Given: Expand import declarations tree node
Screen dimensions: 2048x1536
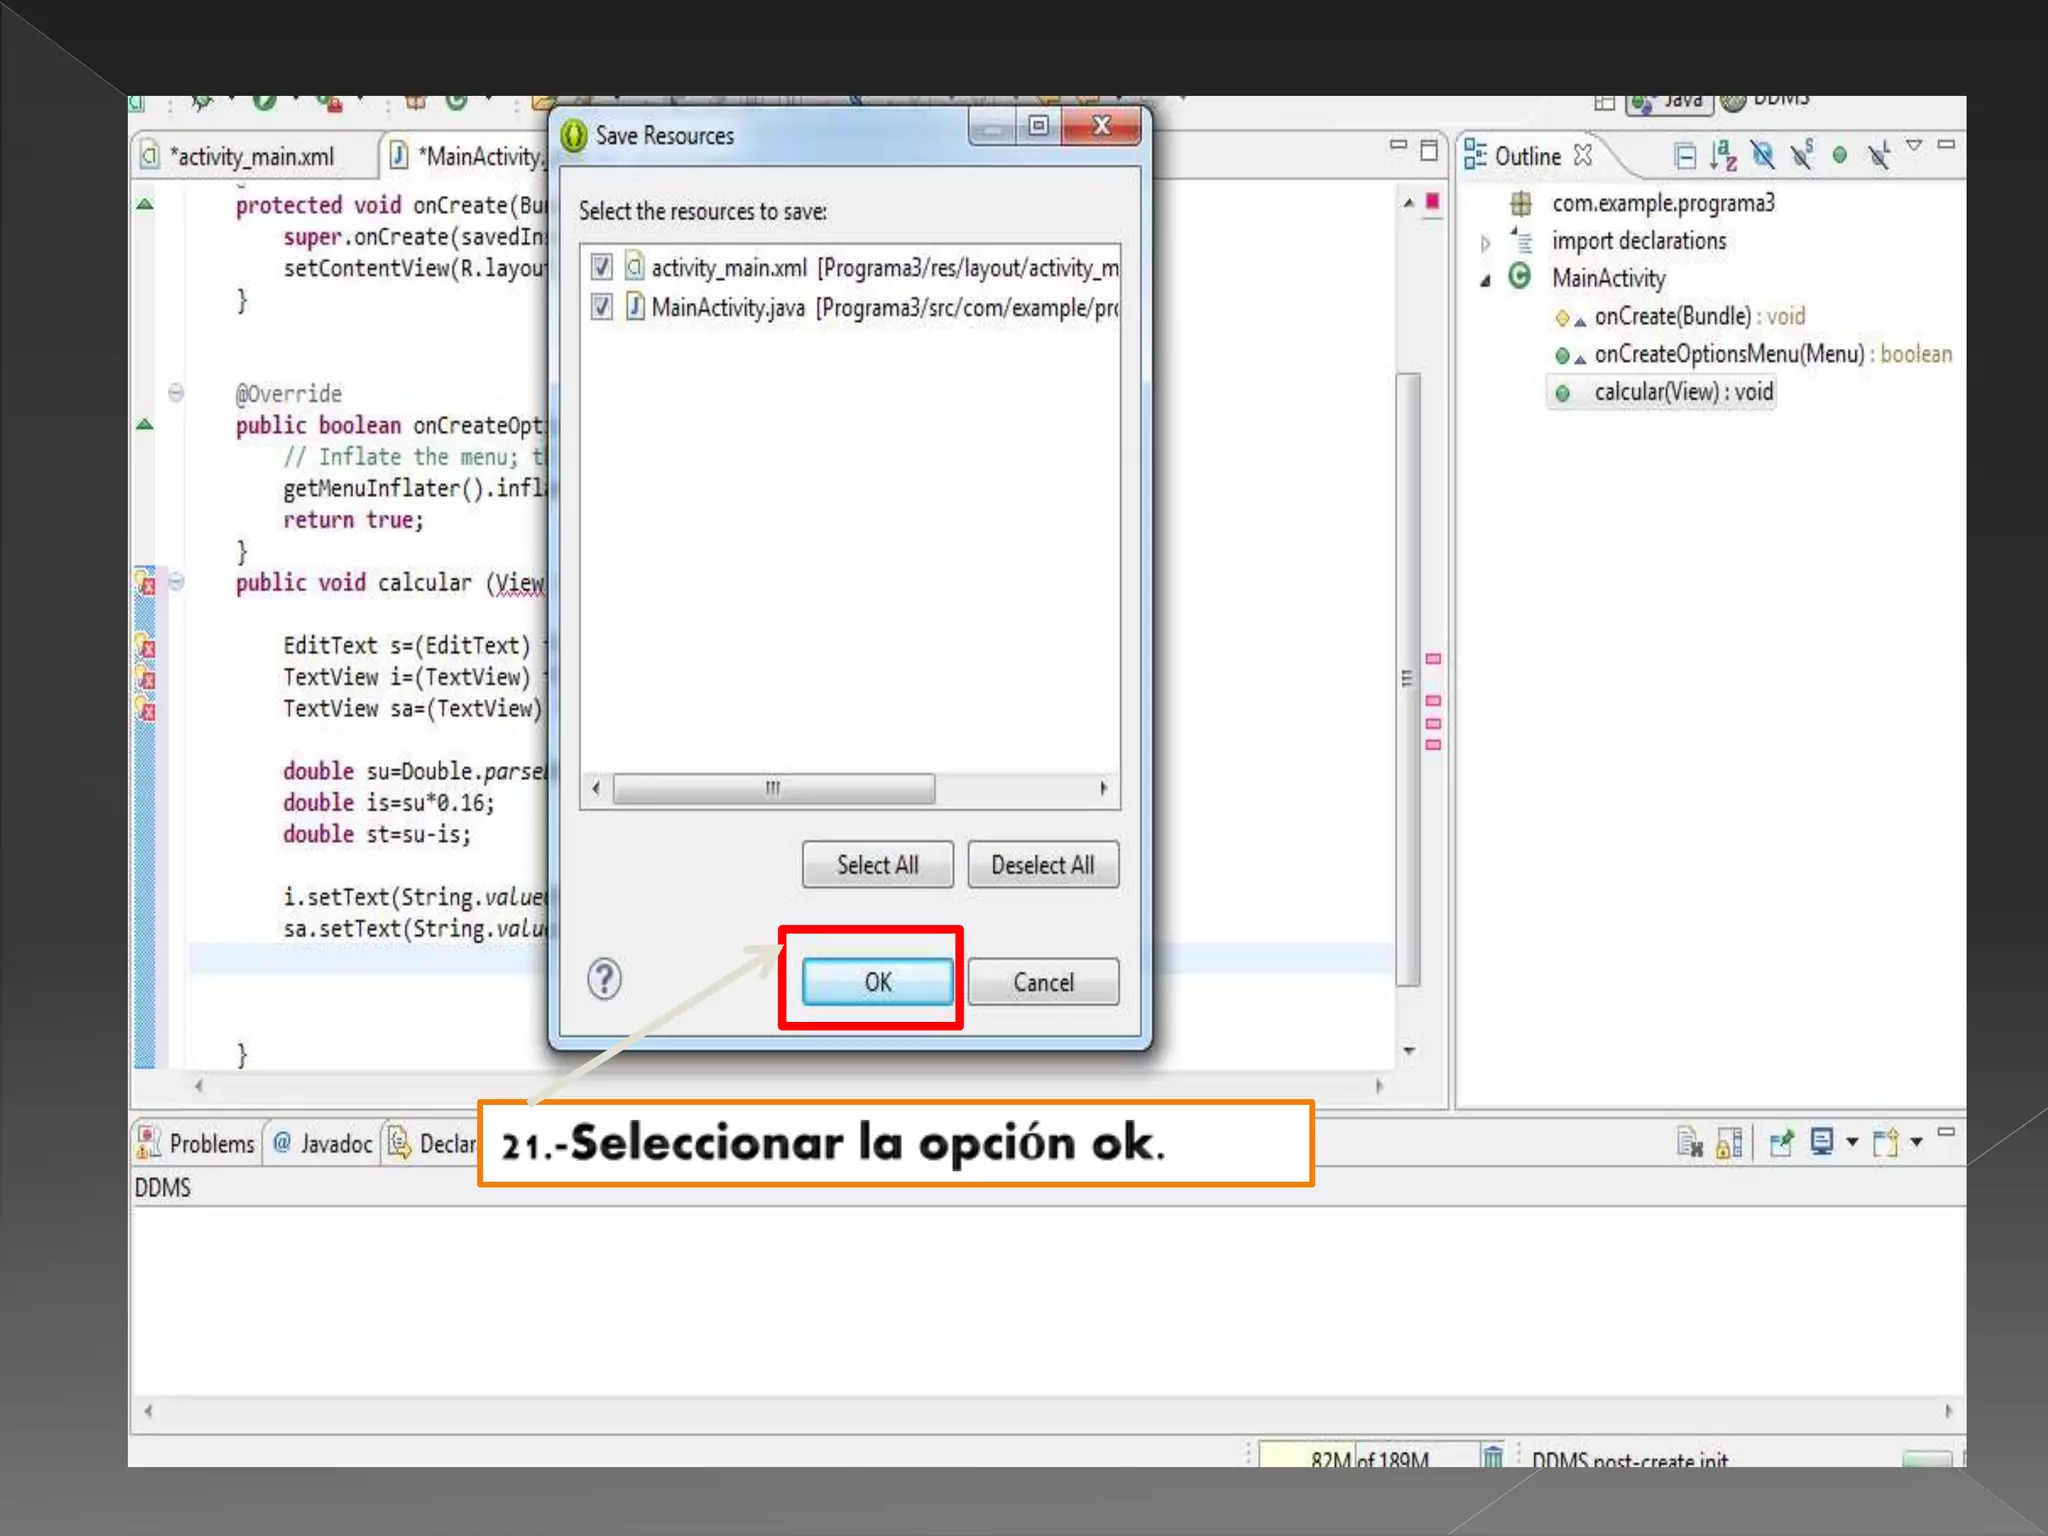Looking at the screenshot, I should click(x=1485, y=242).
